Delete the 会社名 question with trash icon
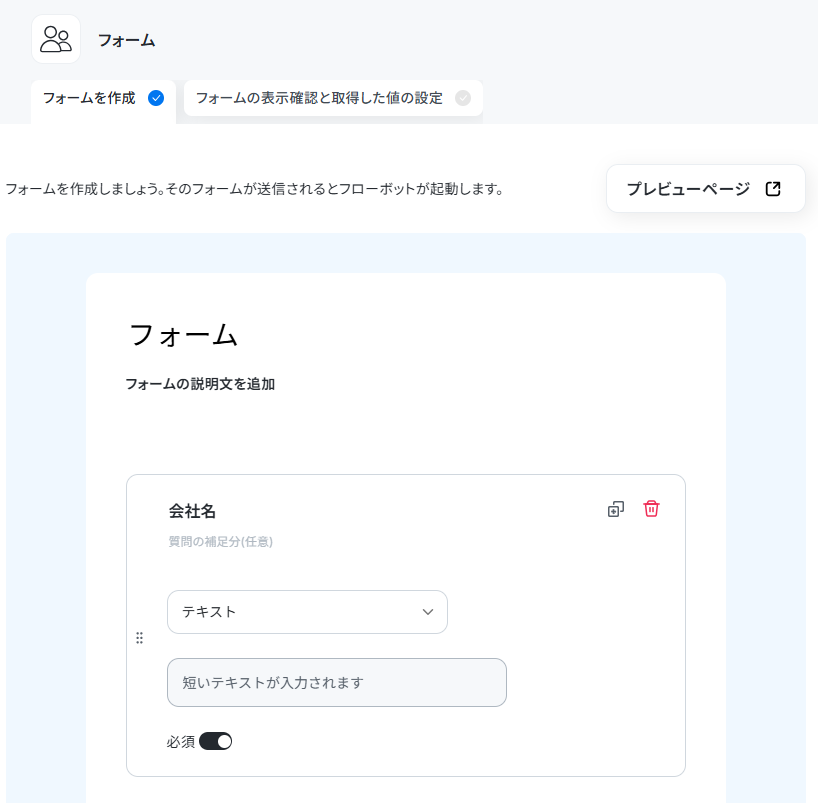Screen dimensions: 818x803 [651, 509]
